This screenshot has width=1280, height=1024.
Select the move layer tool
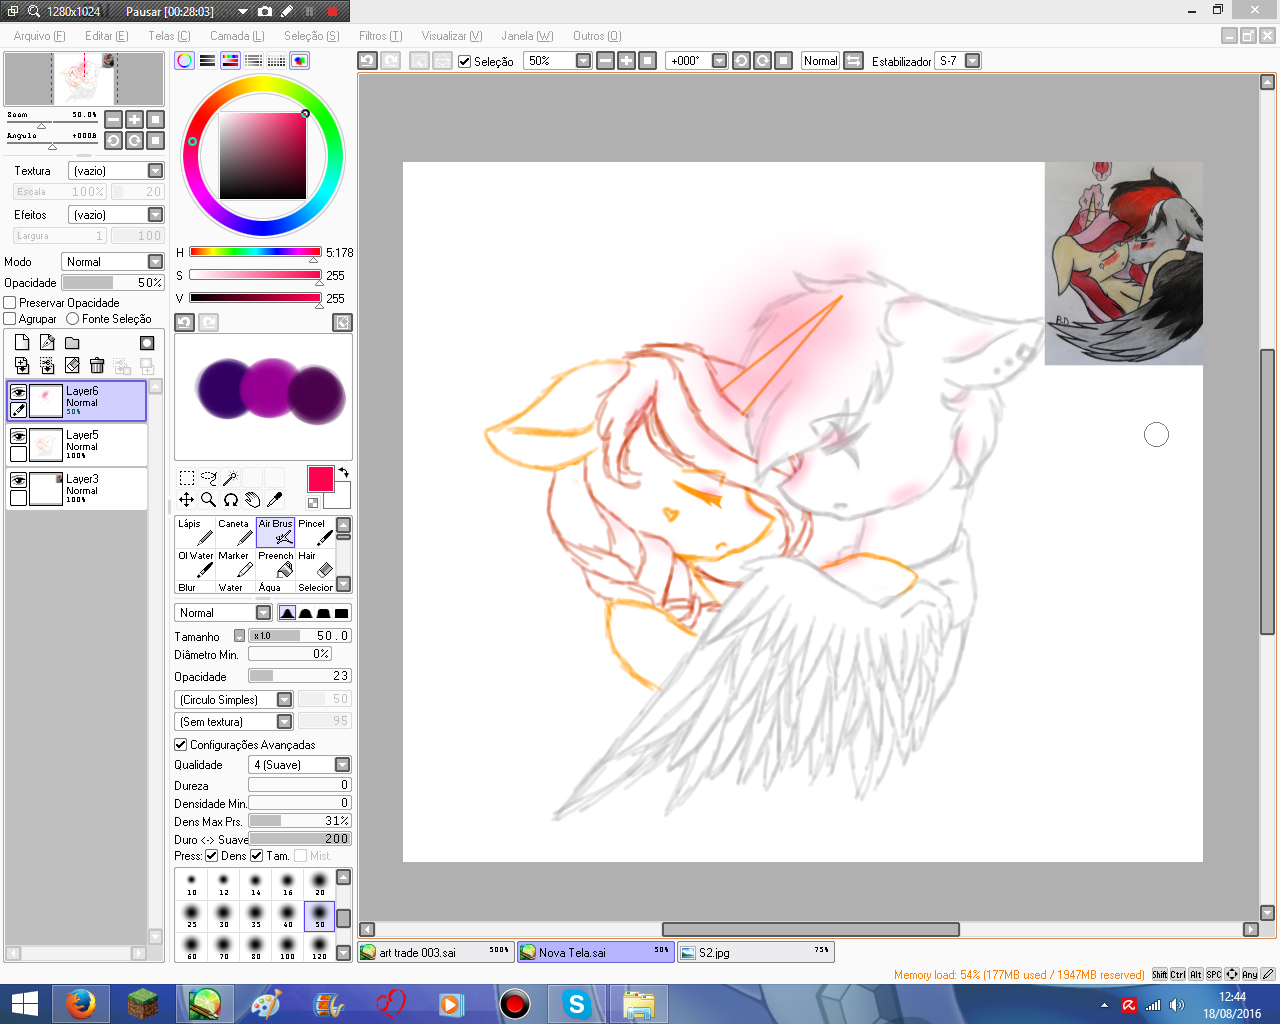point(187,499)
